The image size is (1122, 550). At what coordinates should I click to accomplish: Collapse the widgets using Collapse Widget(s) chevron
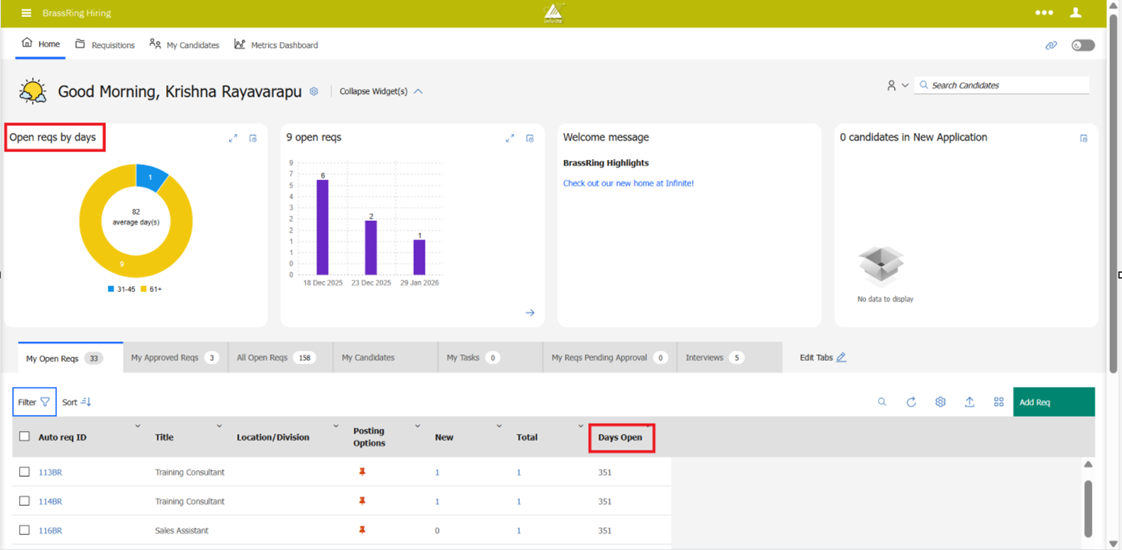click(418, 91)
